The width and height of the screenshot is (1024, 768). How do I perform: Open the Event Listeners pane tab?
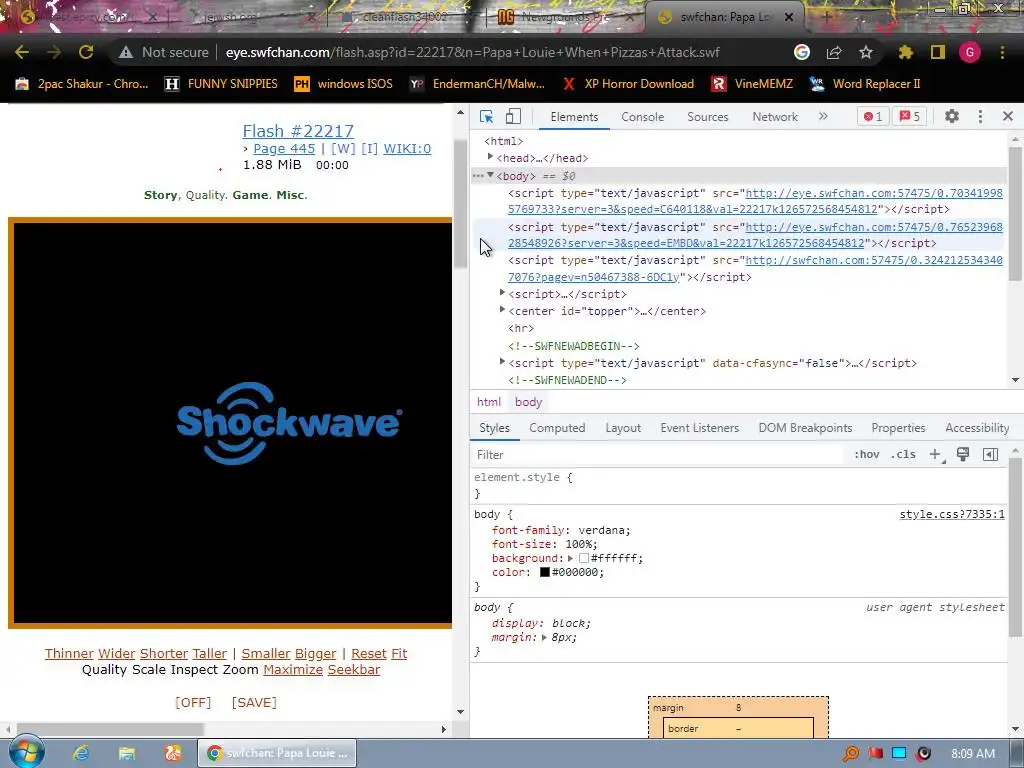point(699,428)
